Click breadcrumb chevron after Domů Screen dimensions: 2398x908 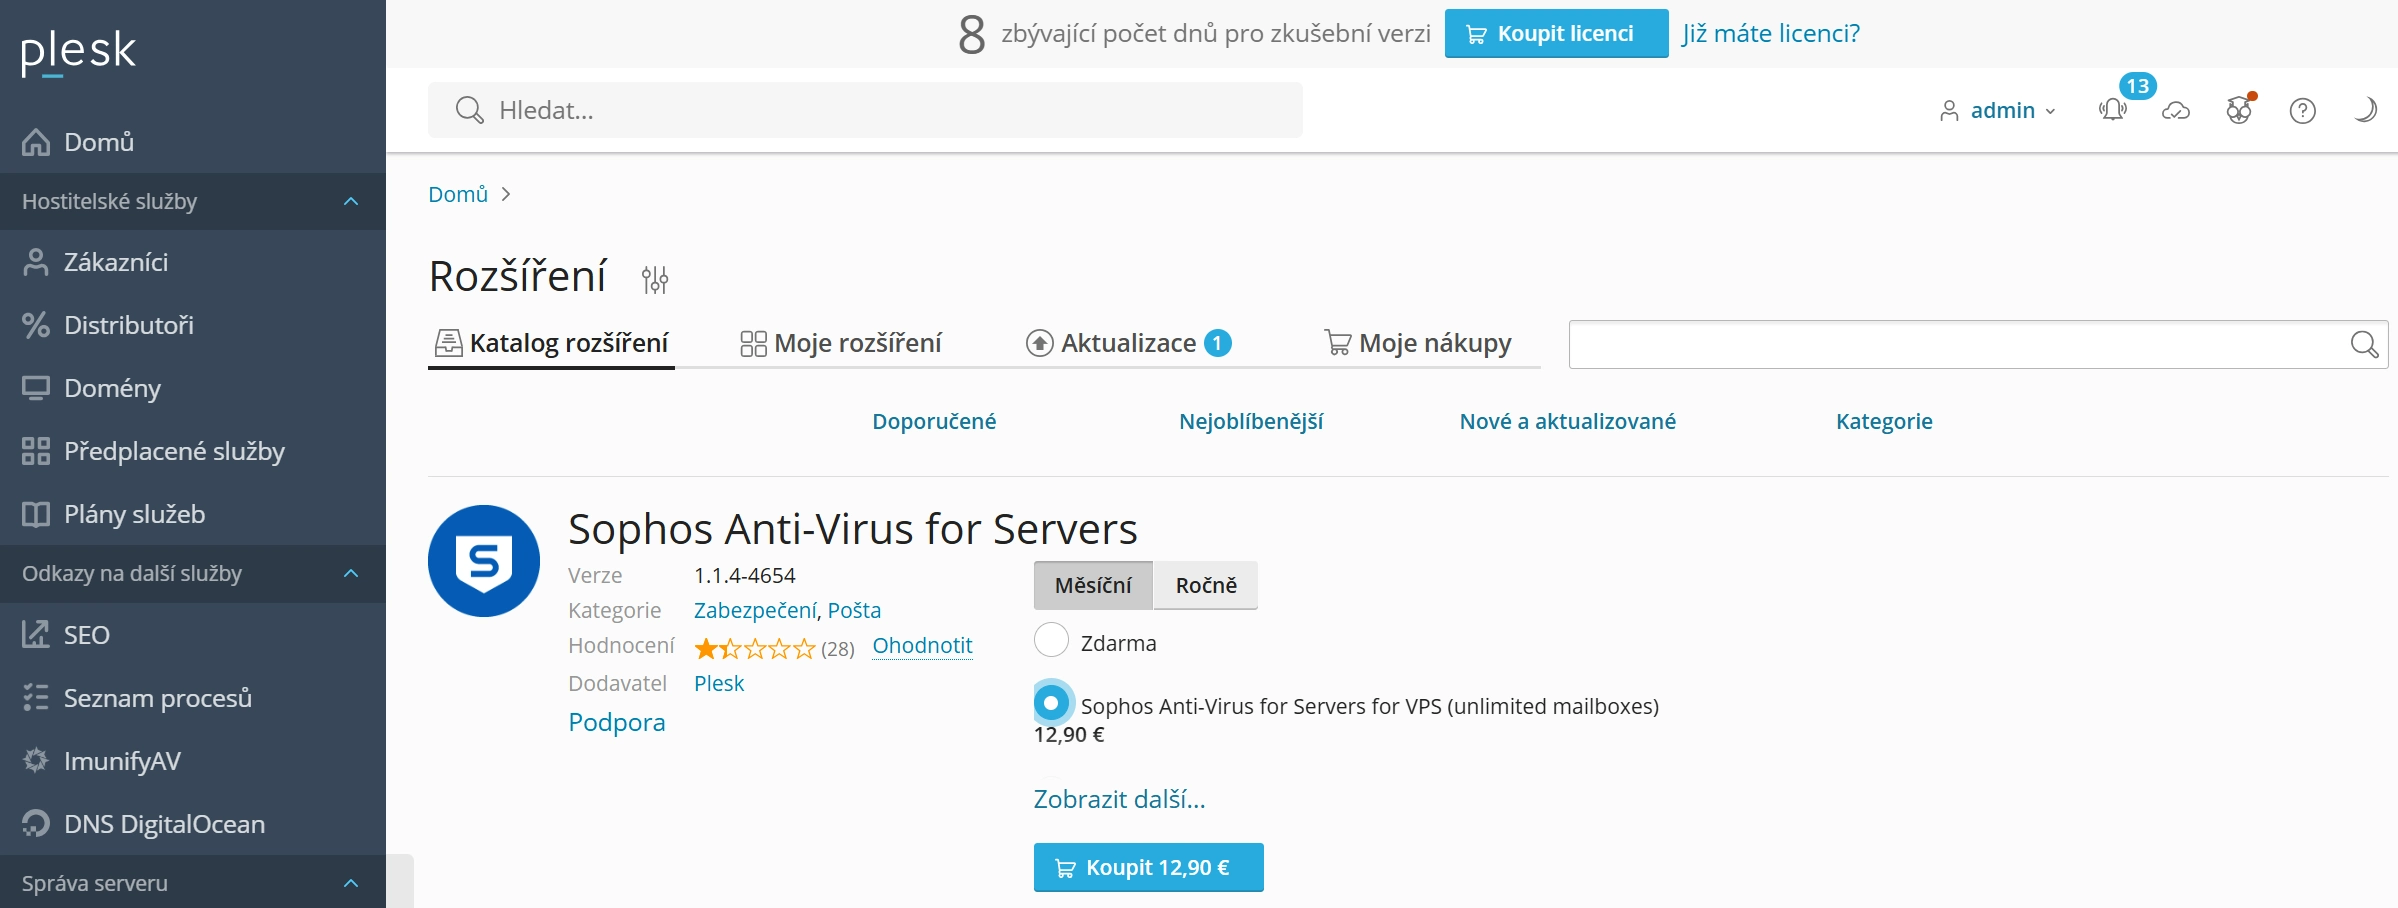(x=506, y=194)
